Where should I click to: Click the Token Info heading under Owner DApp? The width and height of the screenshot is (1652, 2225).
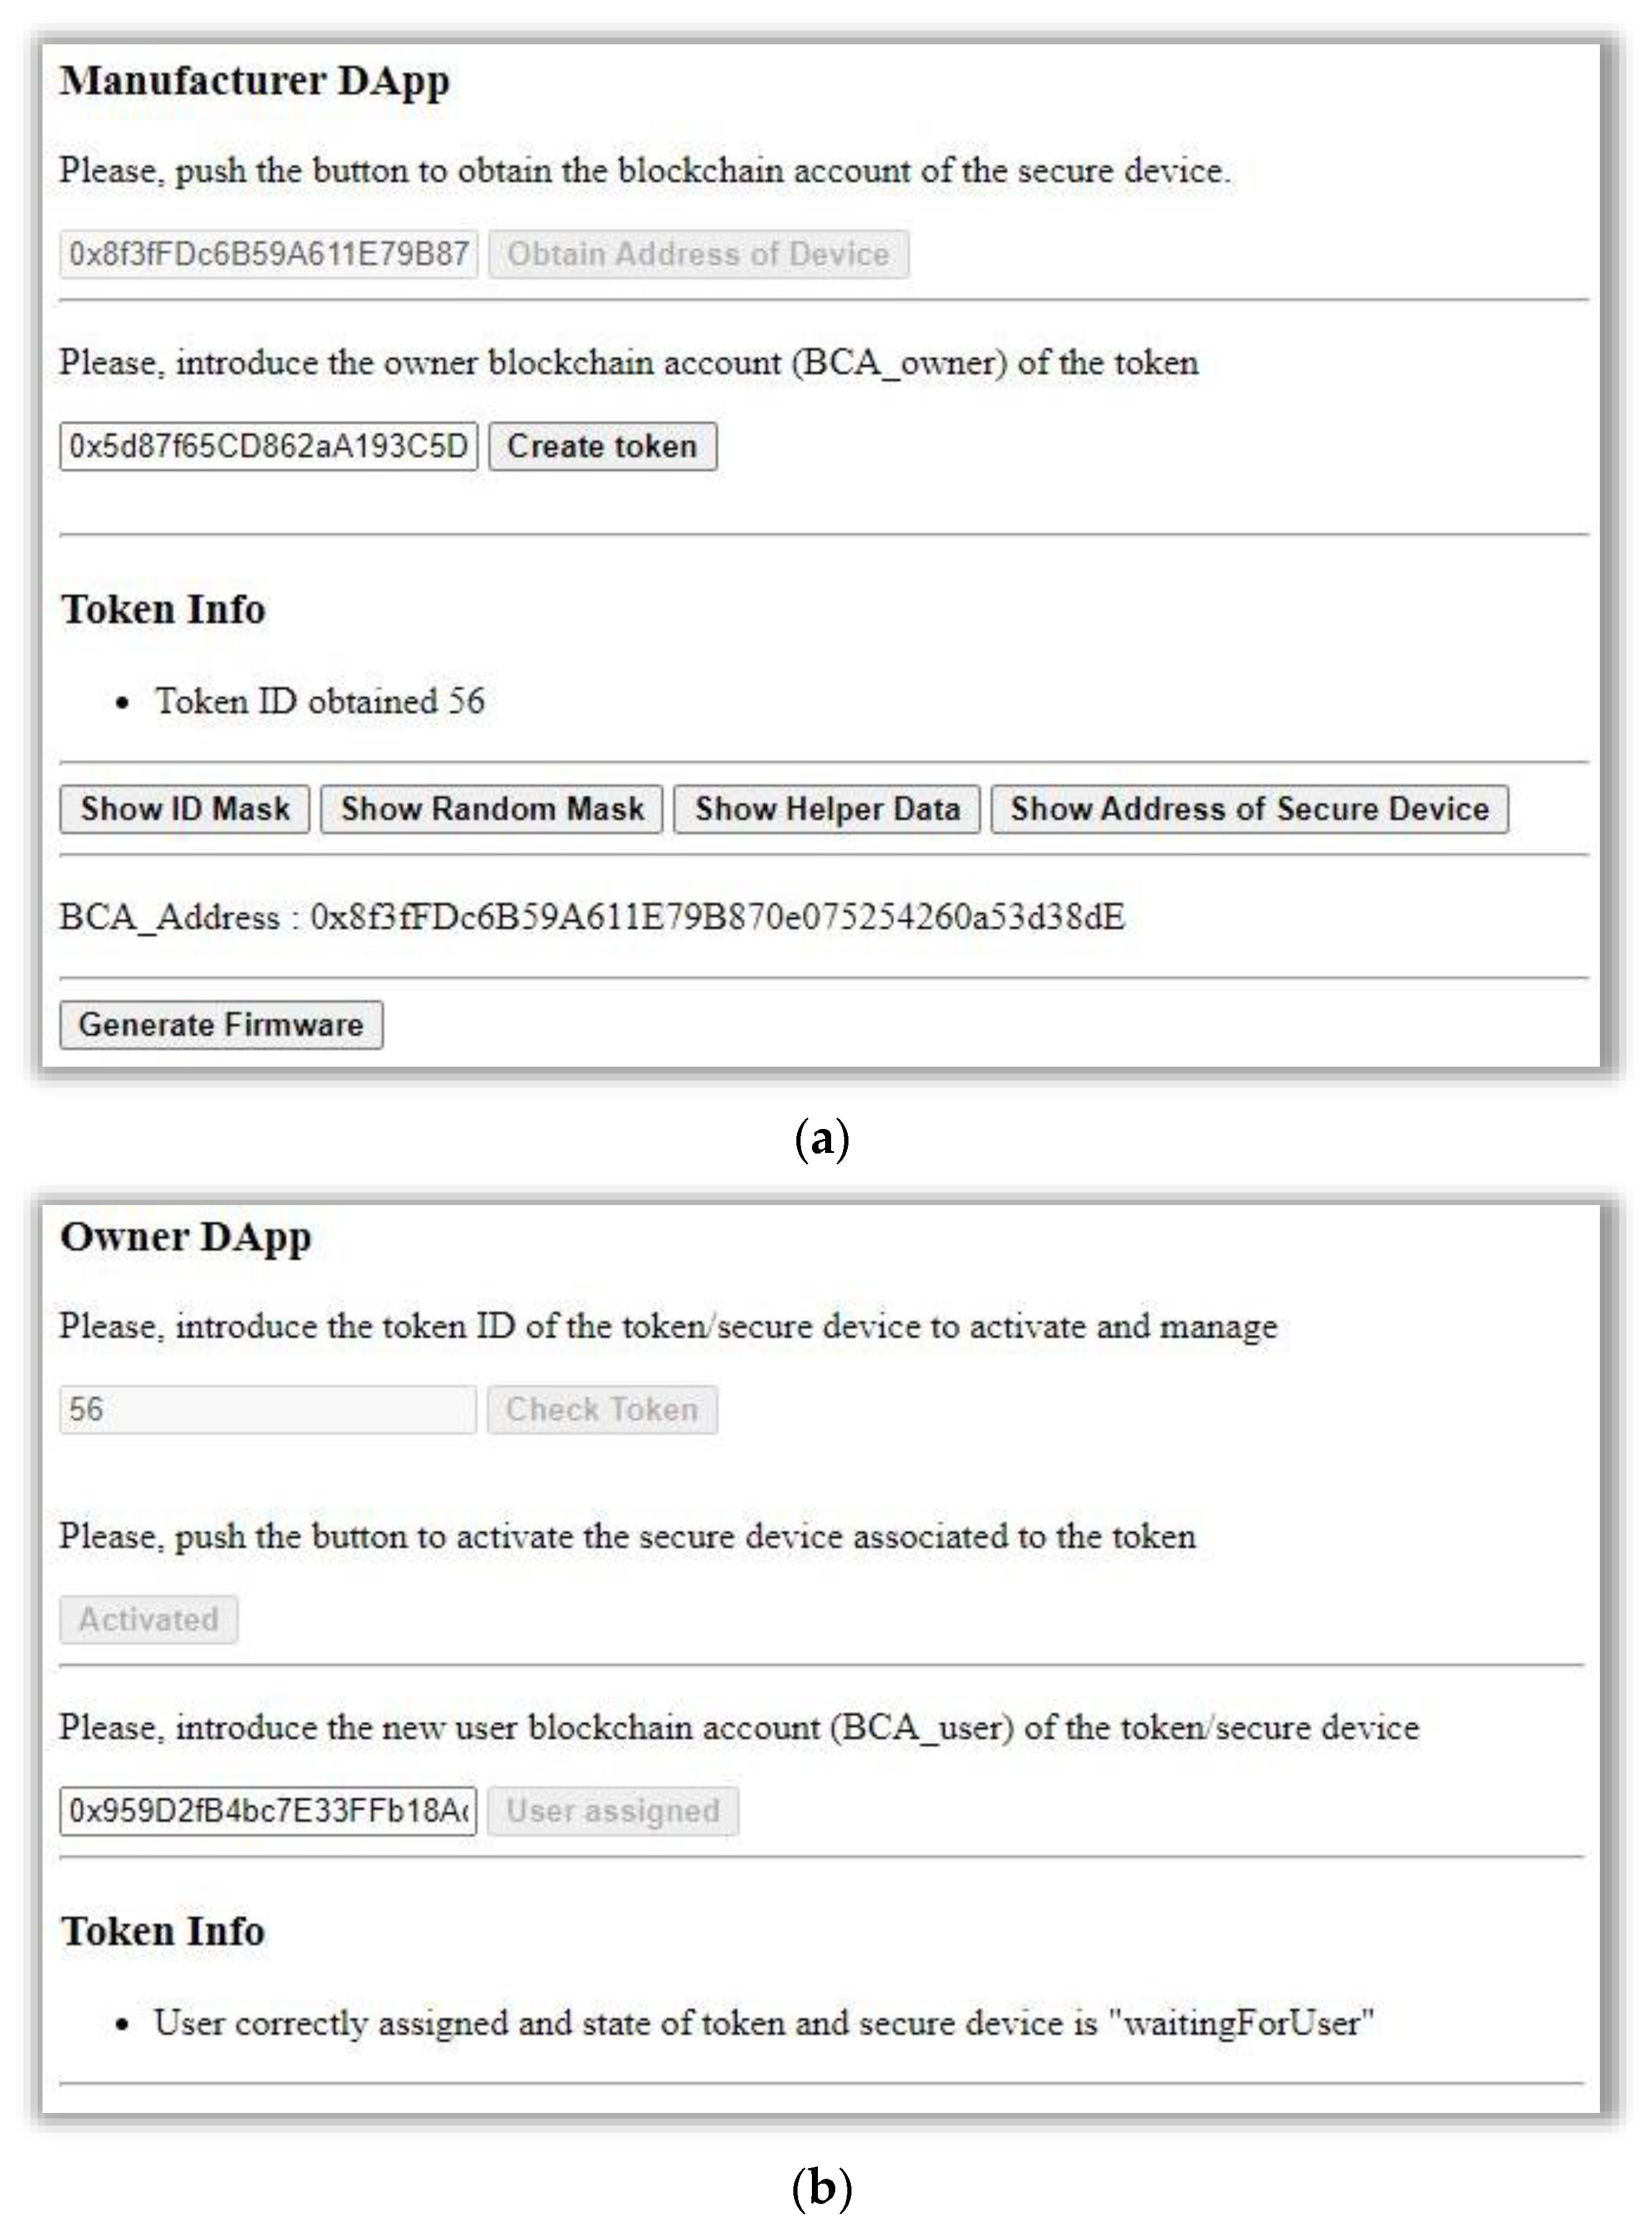tap(163, 1931)
